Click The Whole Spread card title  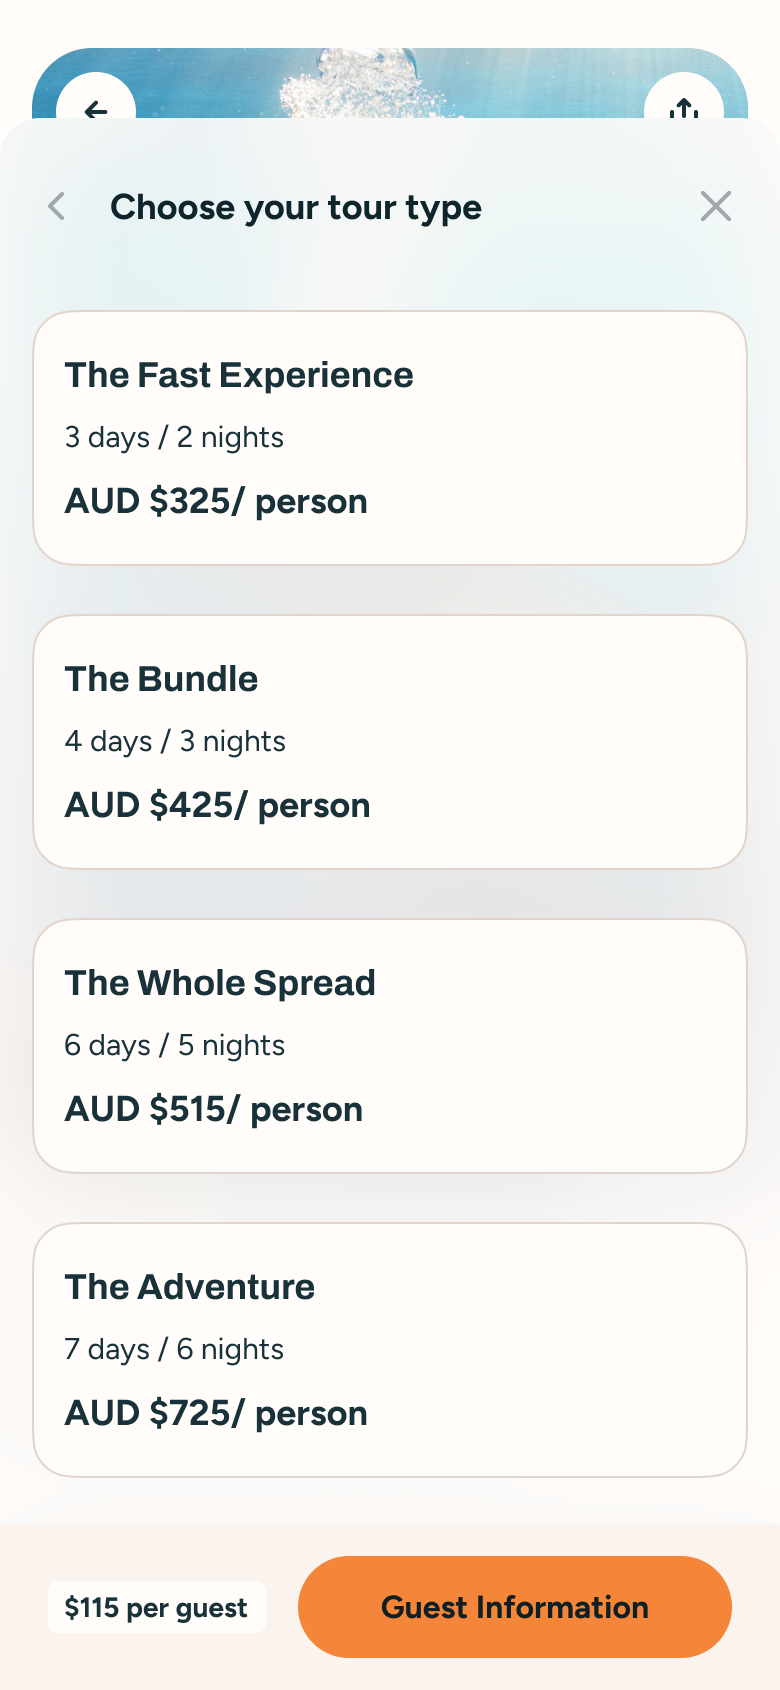pos(220,983)
